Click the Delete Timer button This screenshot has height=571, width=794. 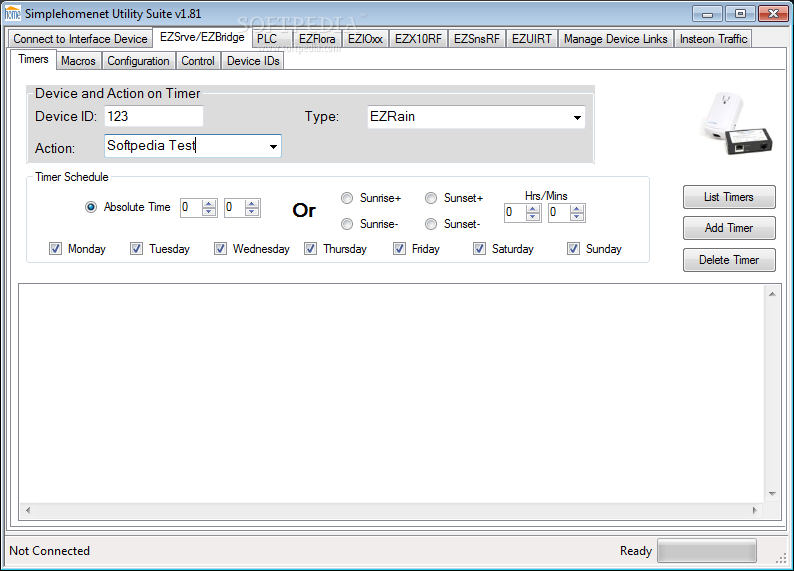click(729, 260)
